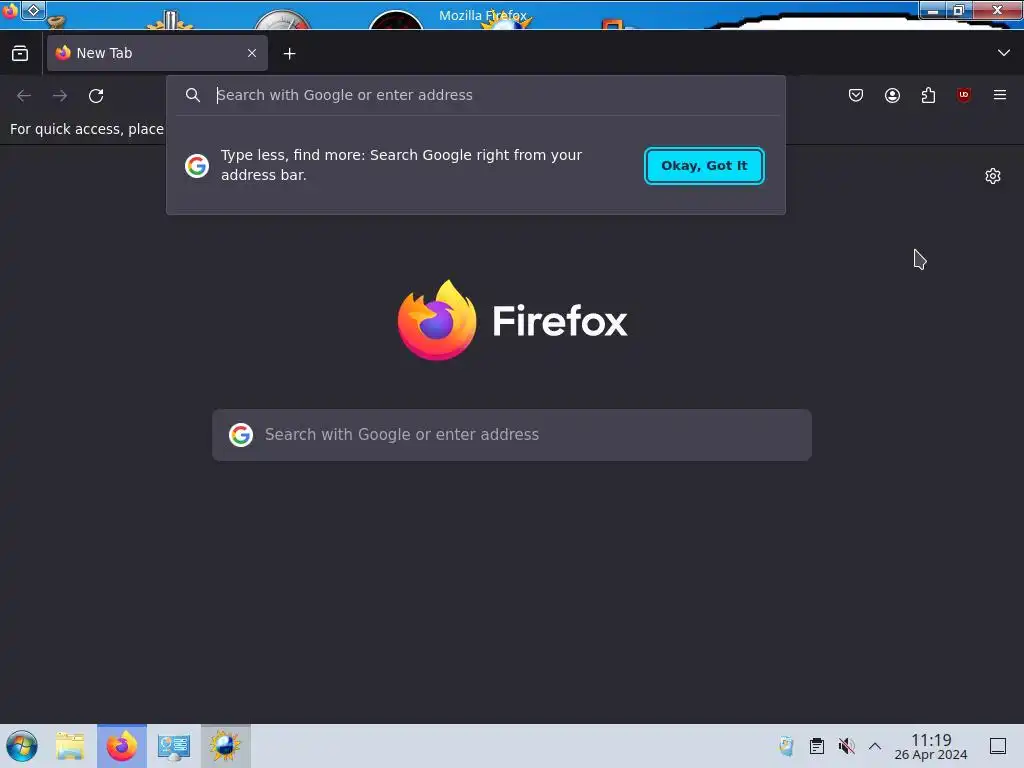
Task: Dismiss tip with Okay, Got It
Action: coord(704,166)
